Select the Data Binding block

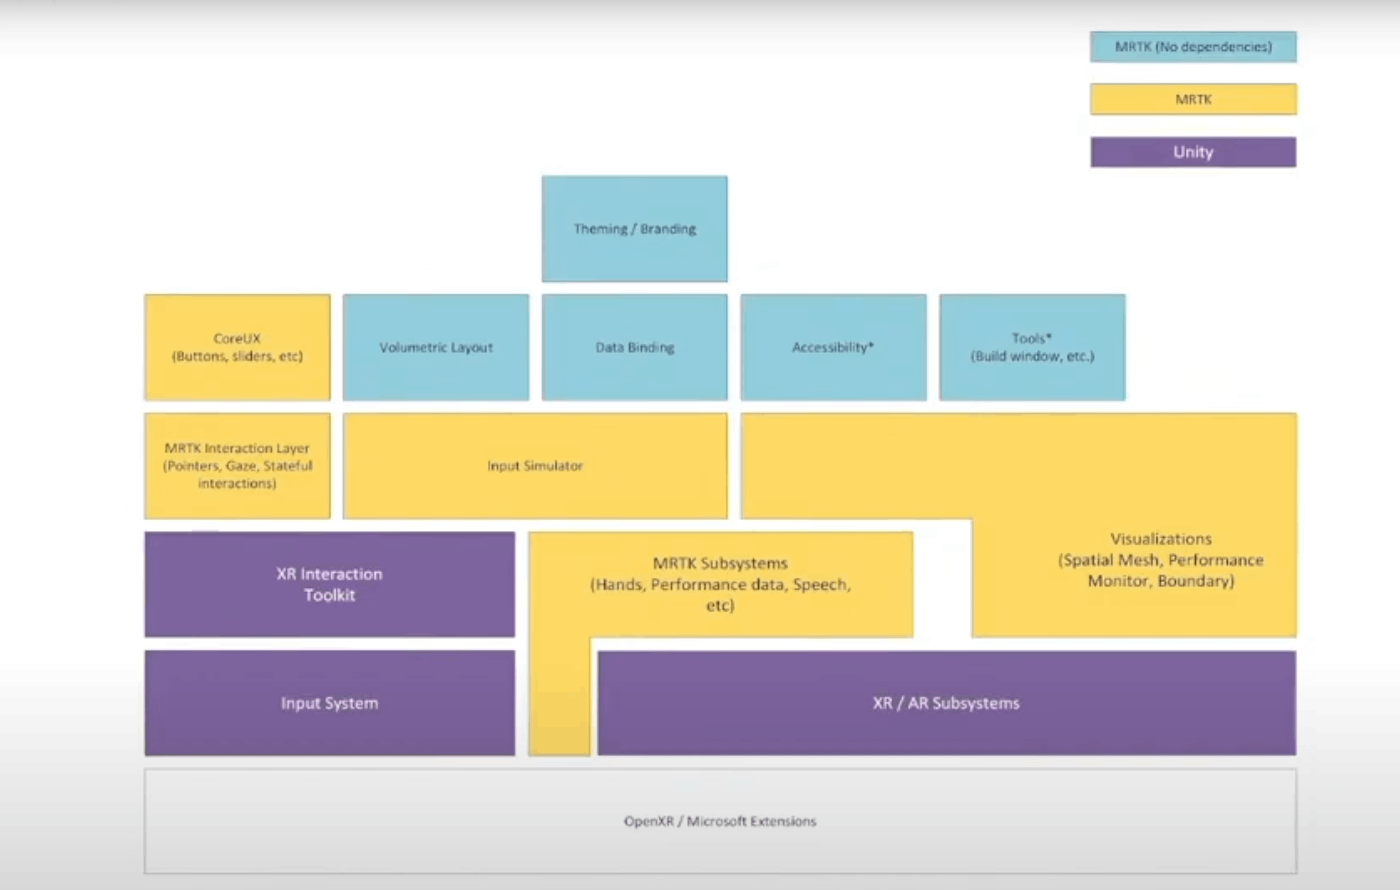(634, 347)
